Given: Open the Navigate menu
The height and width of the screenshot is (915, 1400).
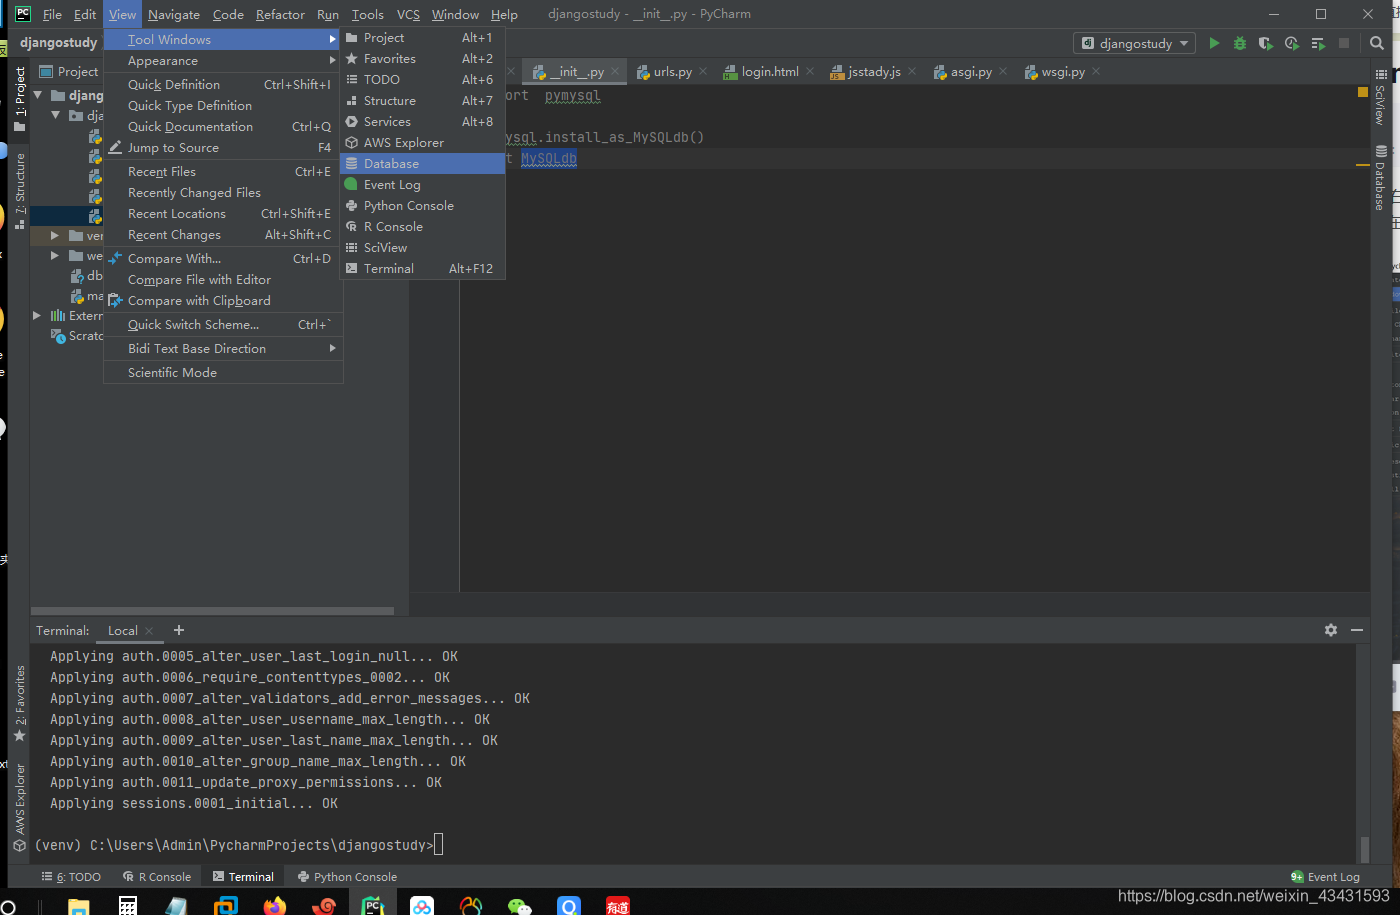Looking at the screenshot, I should [174, 14].
